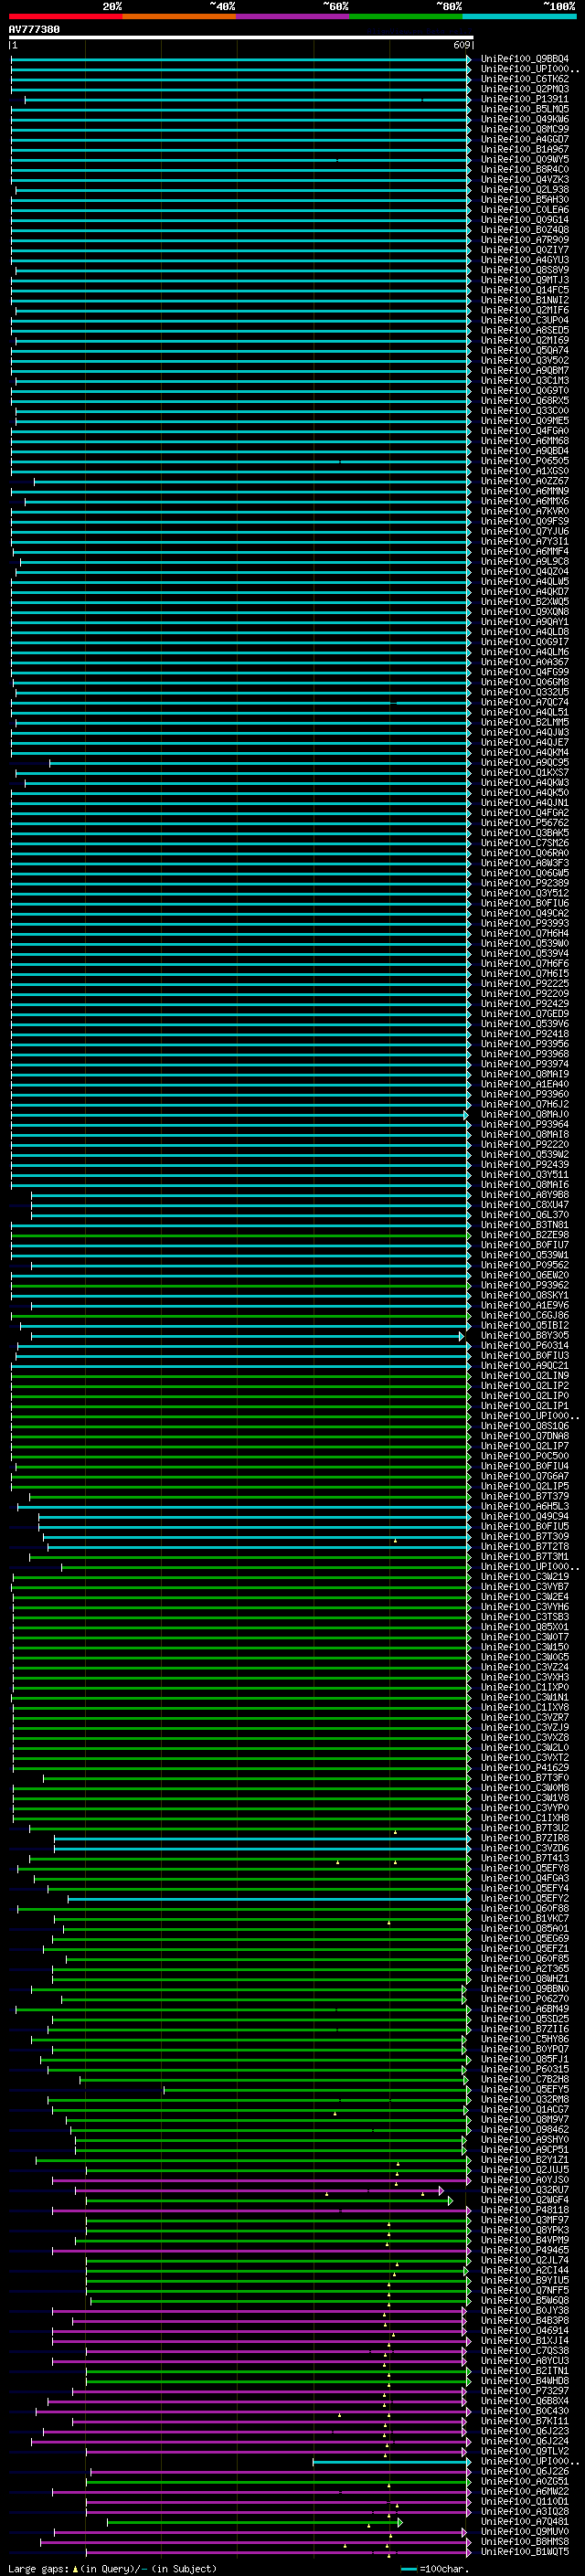Select the UniRef100_A4GYU3 label

coord(525,260)
